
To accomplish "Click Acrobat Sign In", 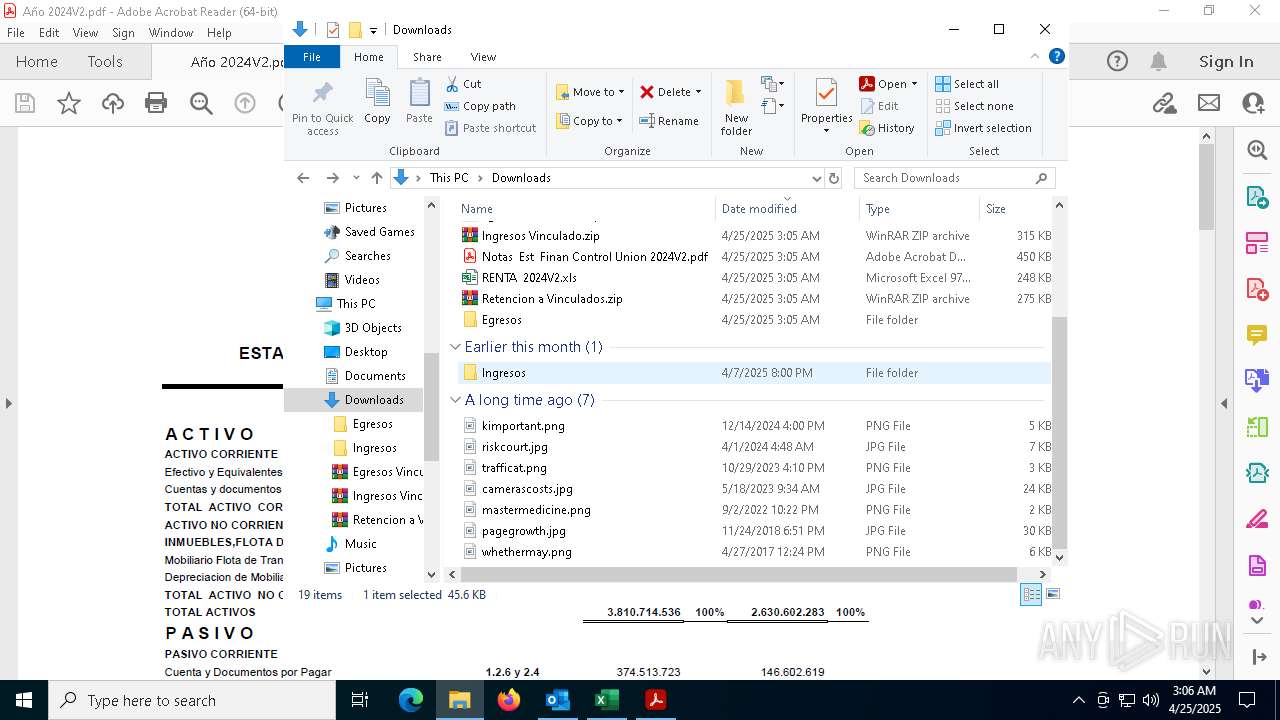I will coord(1226,62).
